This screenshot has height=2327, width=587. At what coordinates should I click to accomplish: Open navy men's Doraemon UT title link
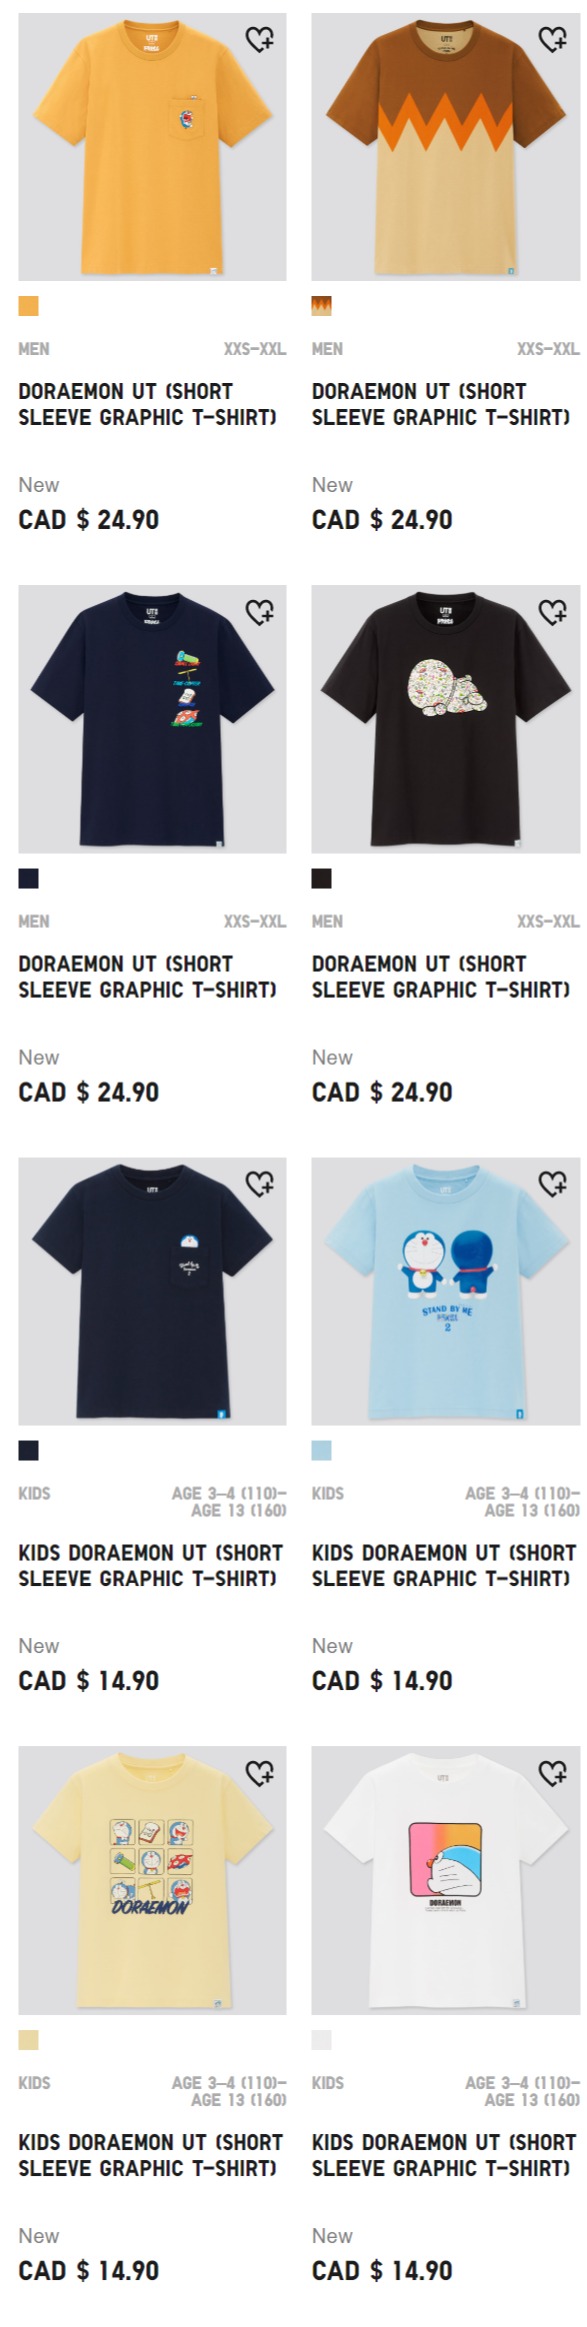click(147, 976)
